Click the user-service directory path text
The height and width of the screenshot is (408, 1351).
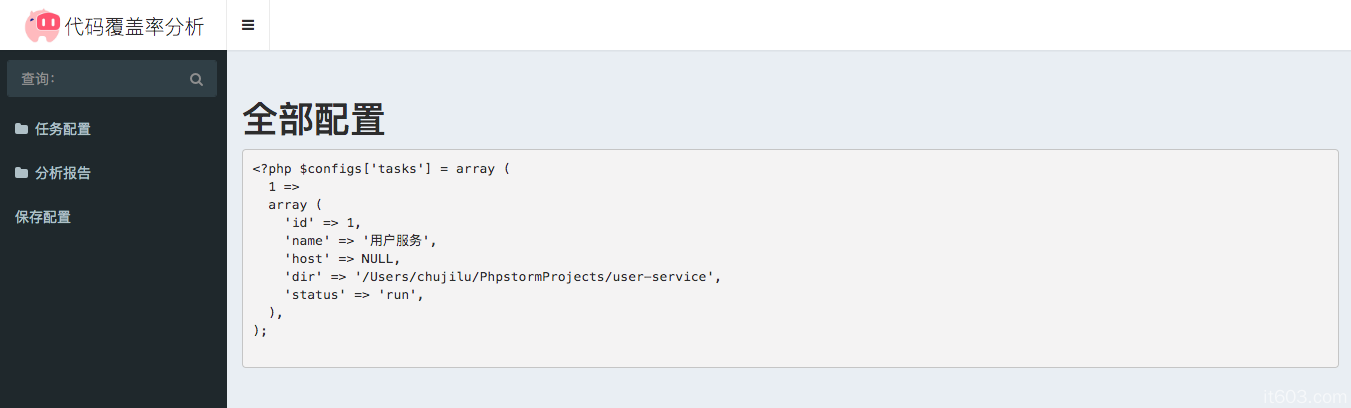(x=537, y=277)
